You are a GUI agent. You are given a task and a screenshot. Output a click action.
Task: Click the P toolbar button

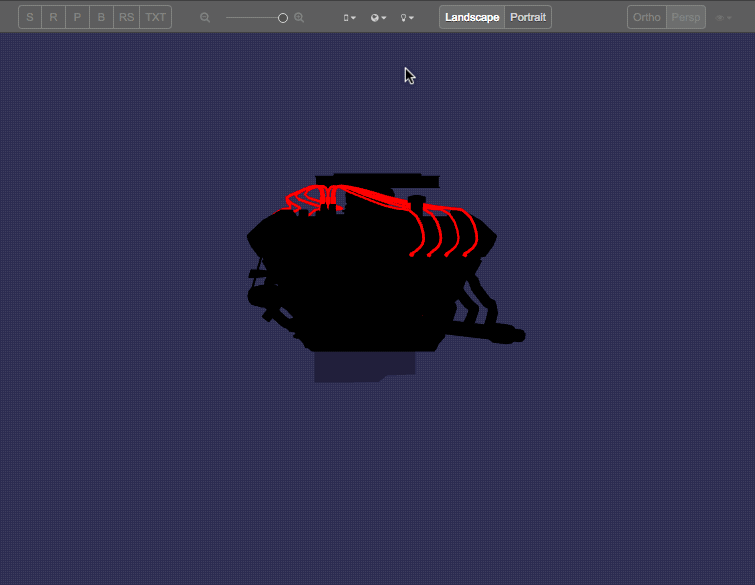click(x=77, y=17)
